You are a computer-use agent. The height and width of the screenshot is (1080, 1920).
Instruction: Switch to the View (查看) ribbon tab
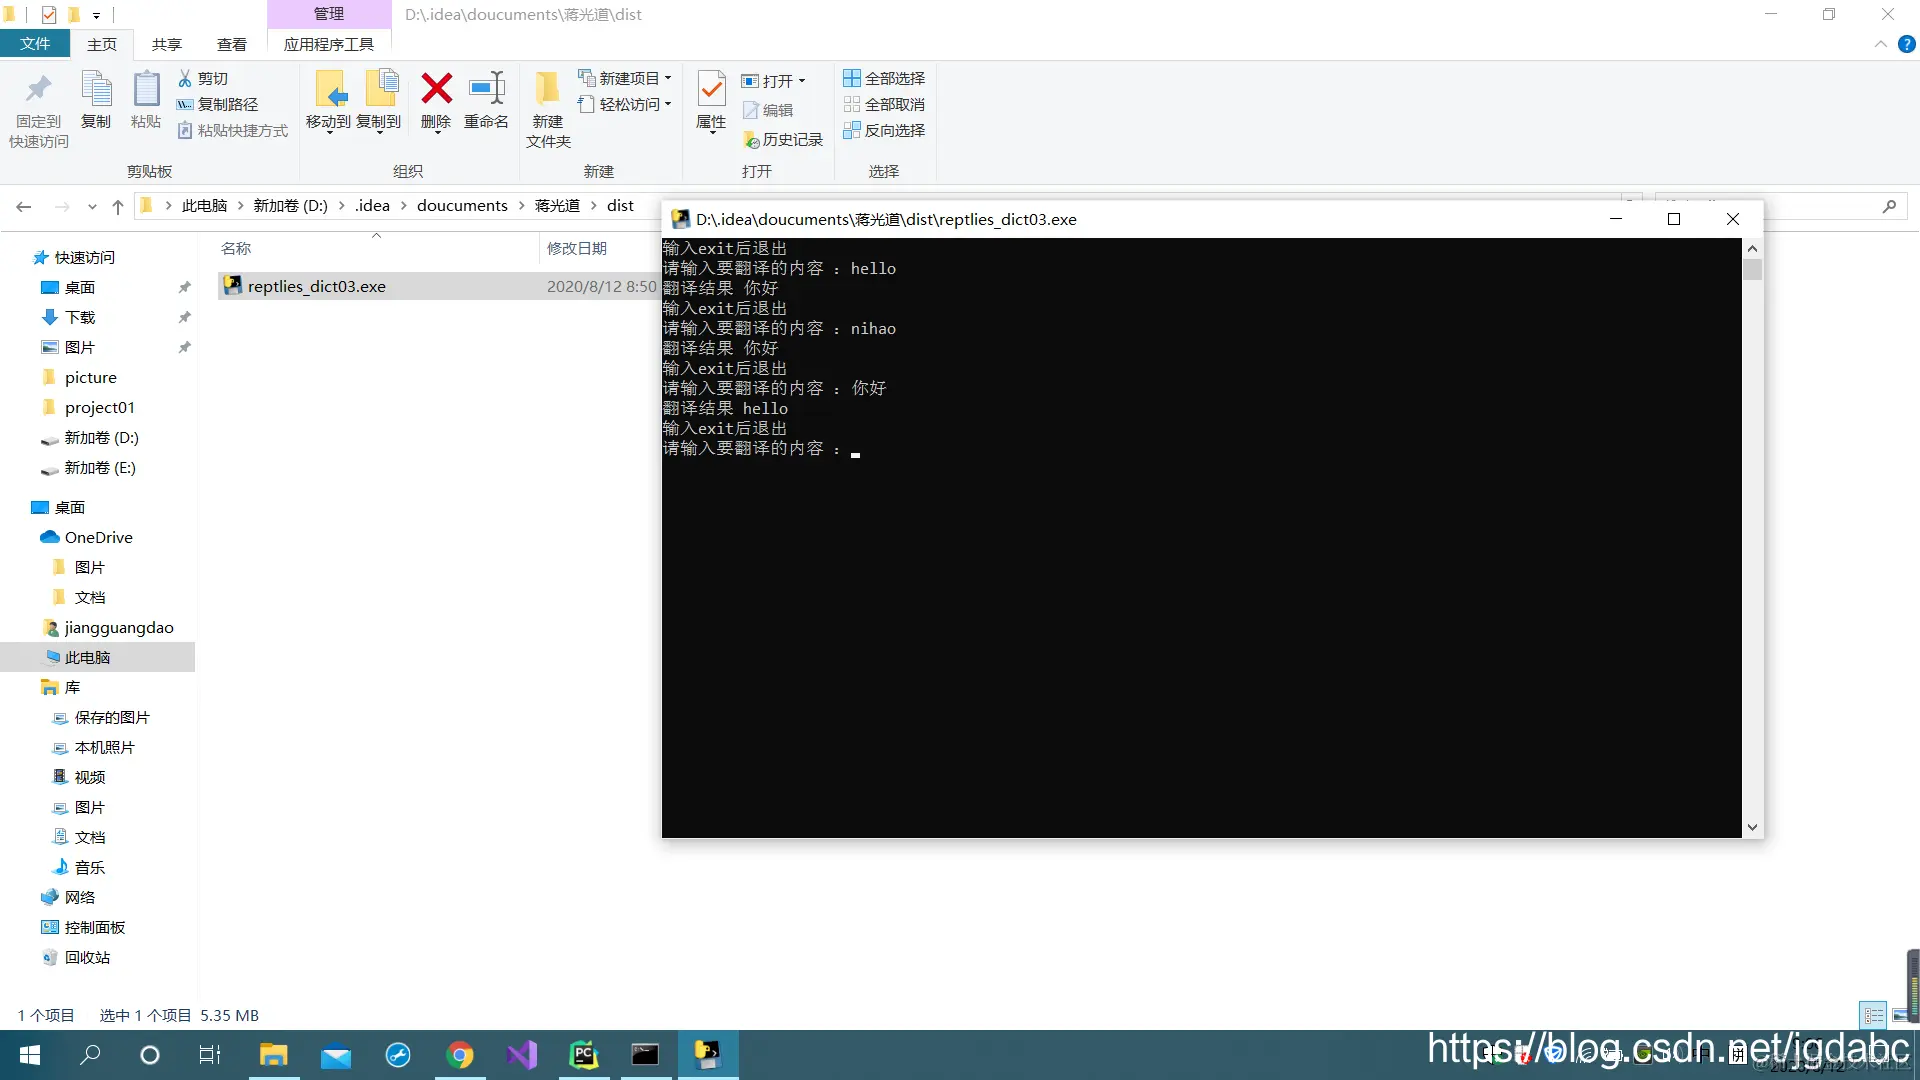click(x=231, y=44)
